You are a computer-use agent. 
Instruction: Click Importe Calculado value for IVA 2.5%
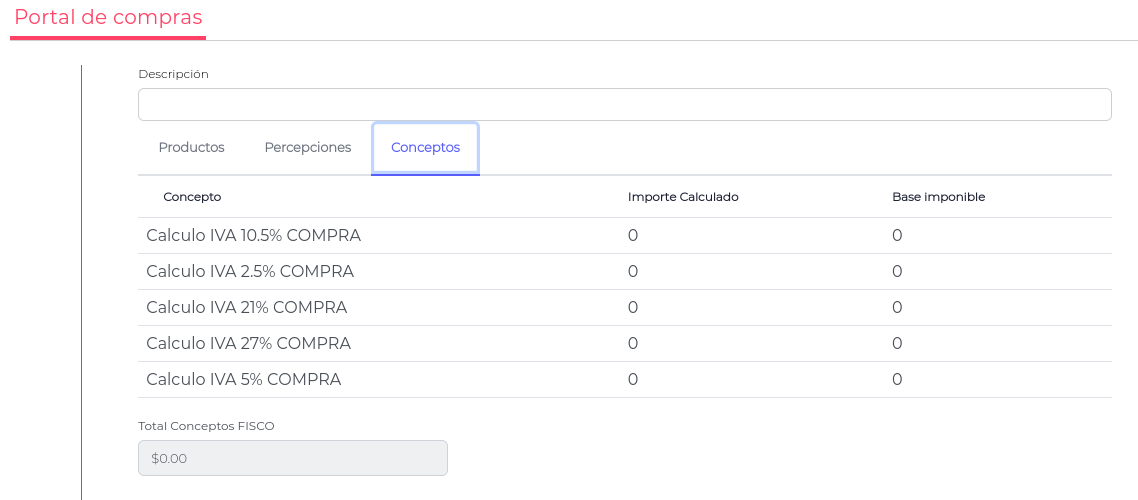633,272
